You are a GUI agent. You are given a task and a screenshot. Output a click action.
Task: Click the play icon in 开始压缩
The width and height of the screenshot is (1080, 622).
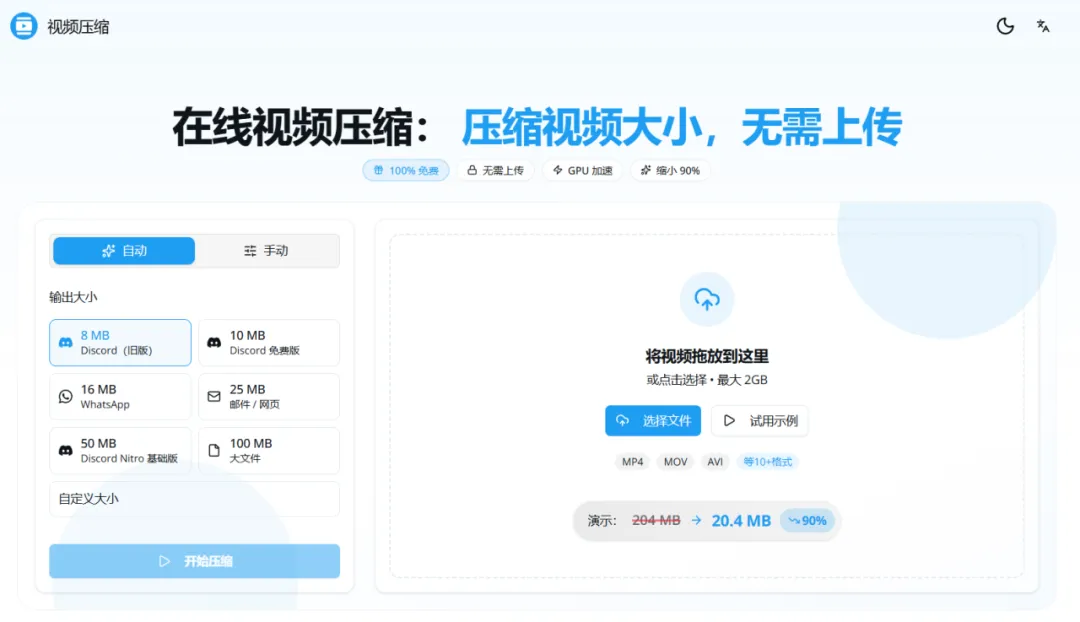pyautogui.click(x=164, y=561)
